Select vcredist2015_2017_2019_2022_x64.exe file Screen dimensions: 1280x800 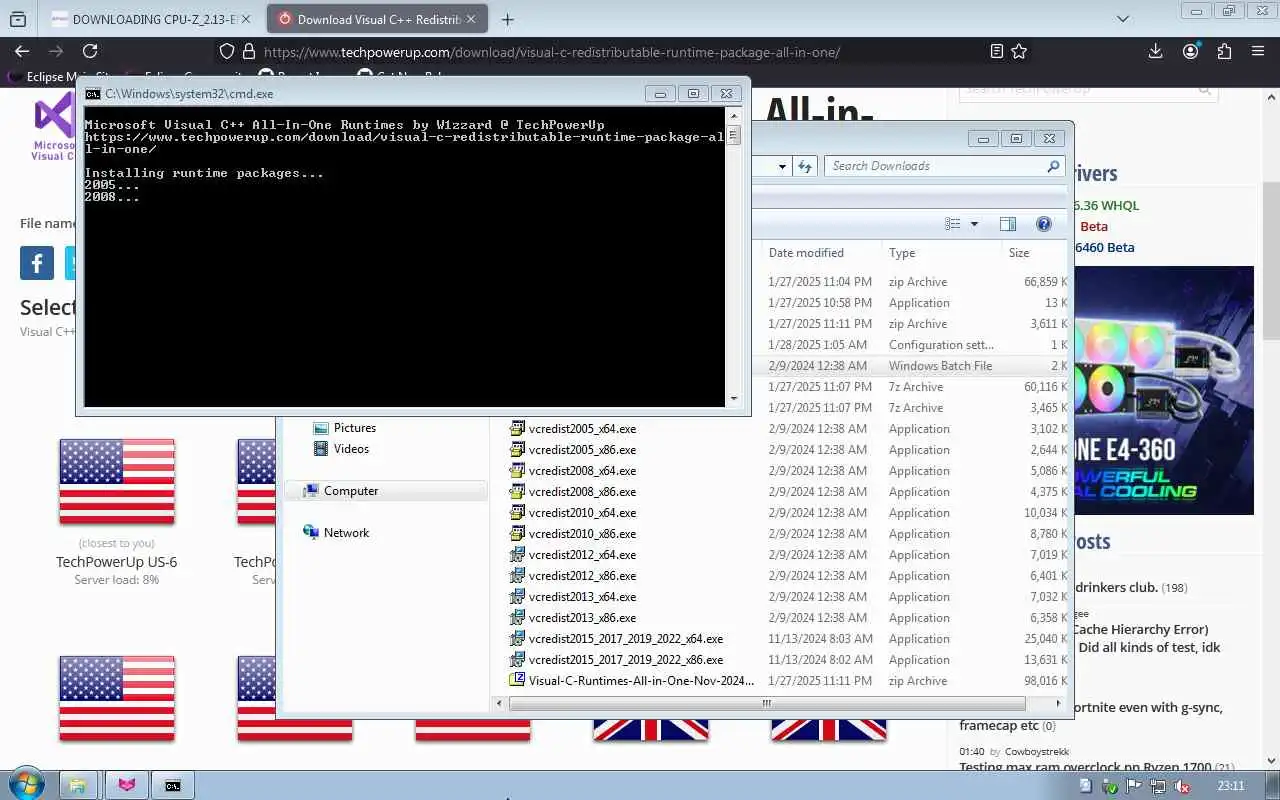click(625, 639)
